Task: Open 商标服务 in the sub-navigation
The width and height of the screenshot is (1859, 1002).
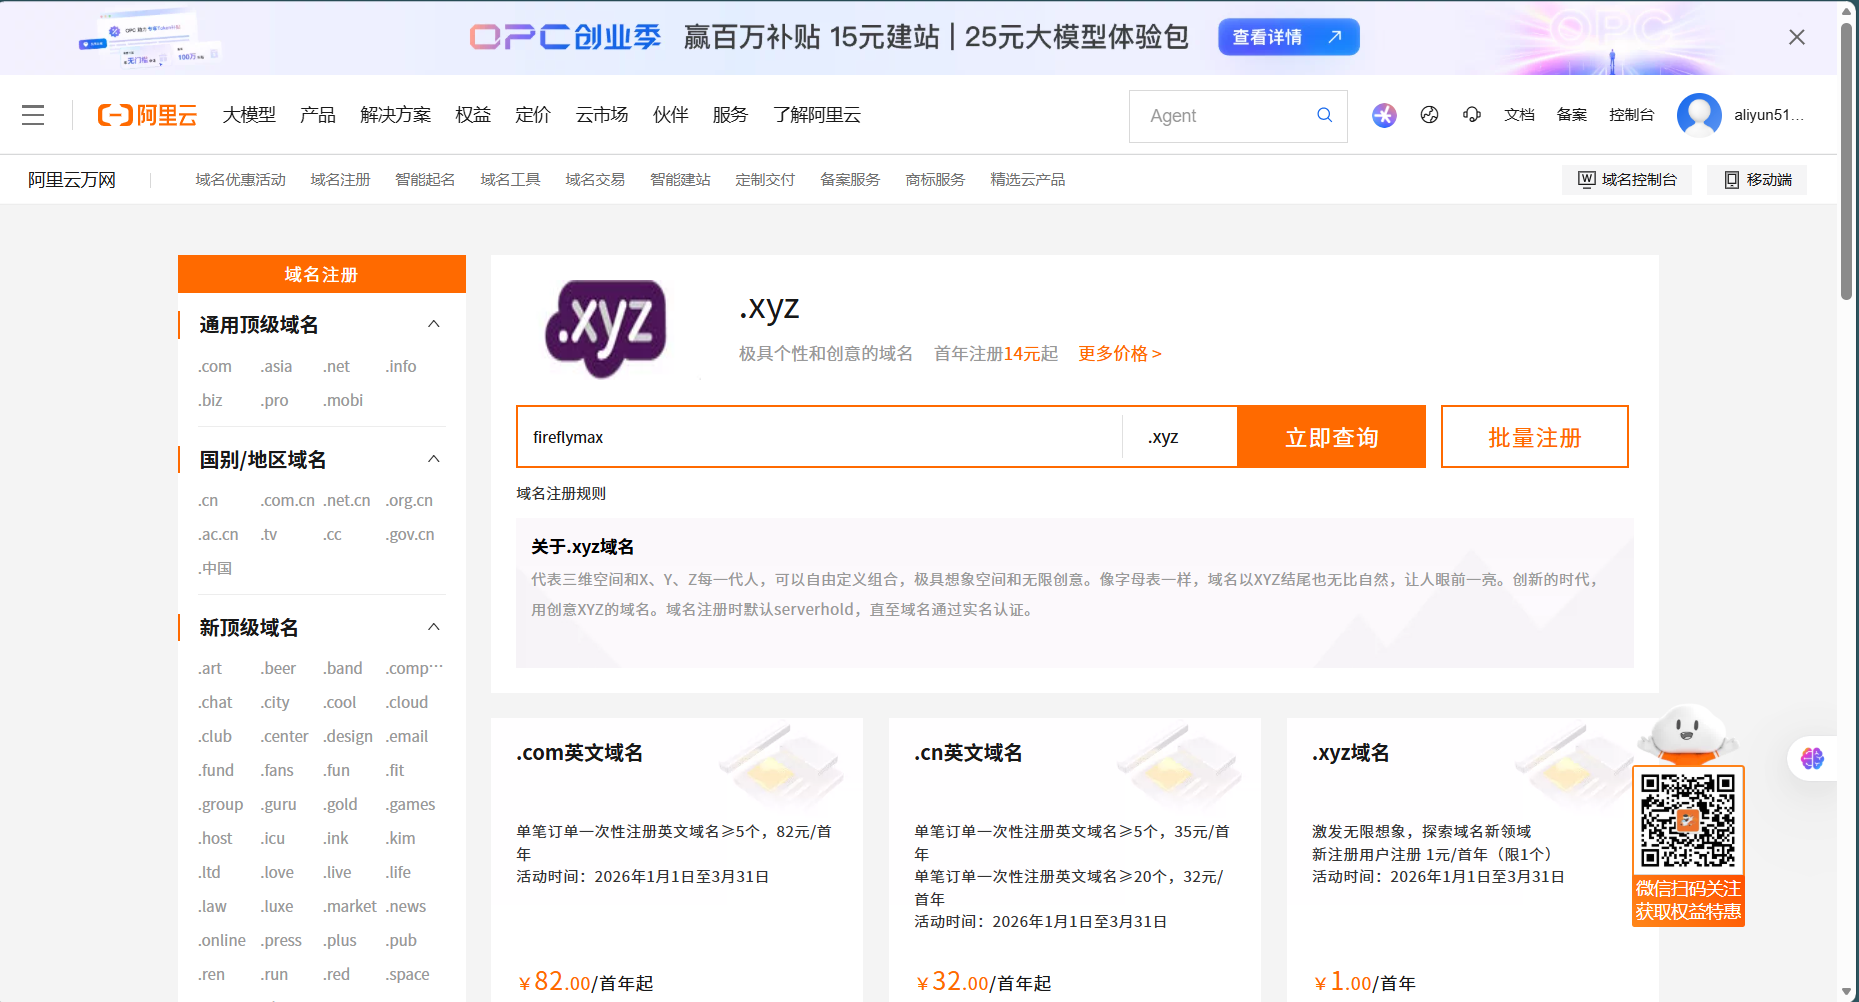Action: pos(935,180)
